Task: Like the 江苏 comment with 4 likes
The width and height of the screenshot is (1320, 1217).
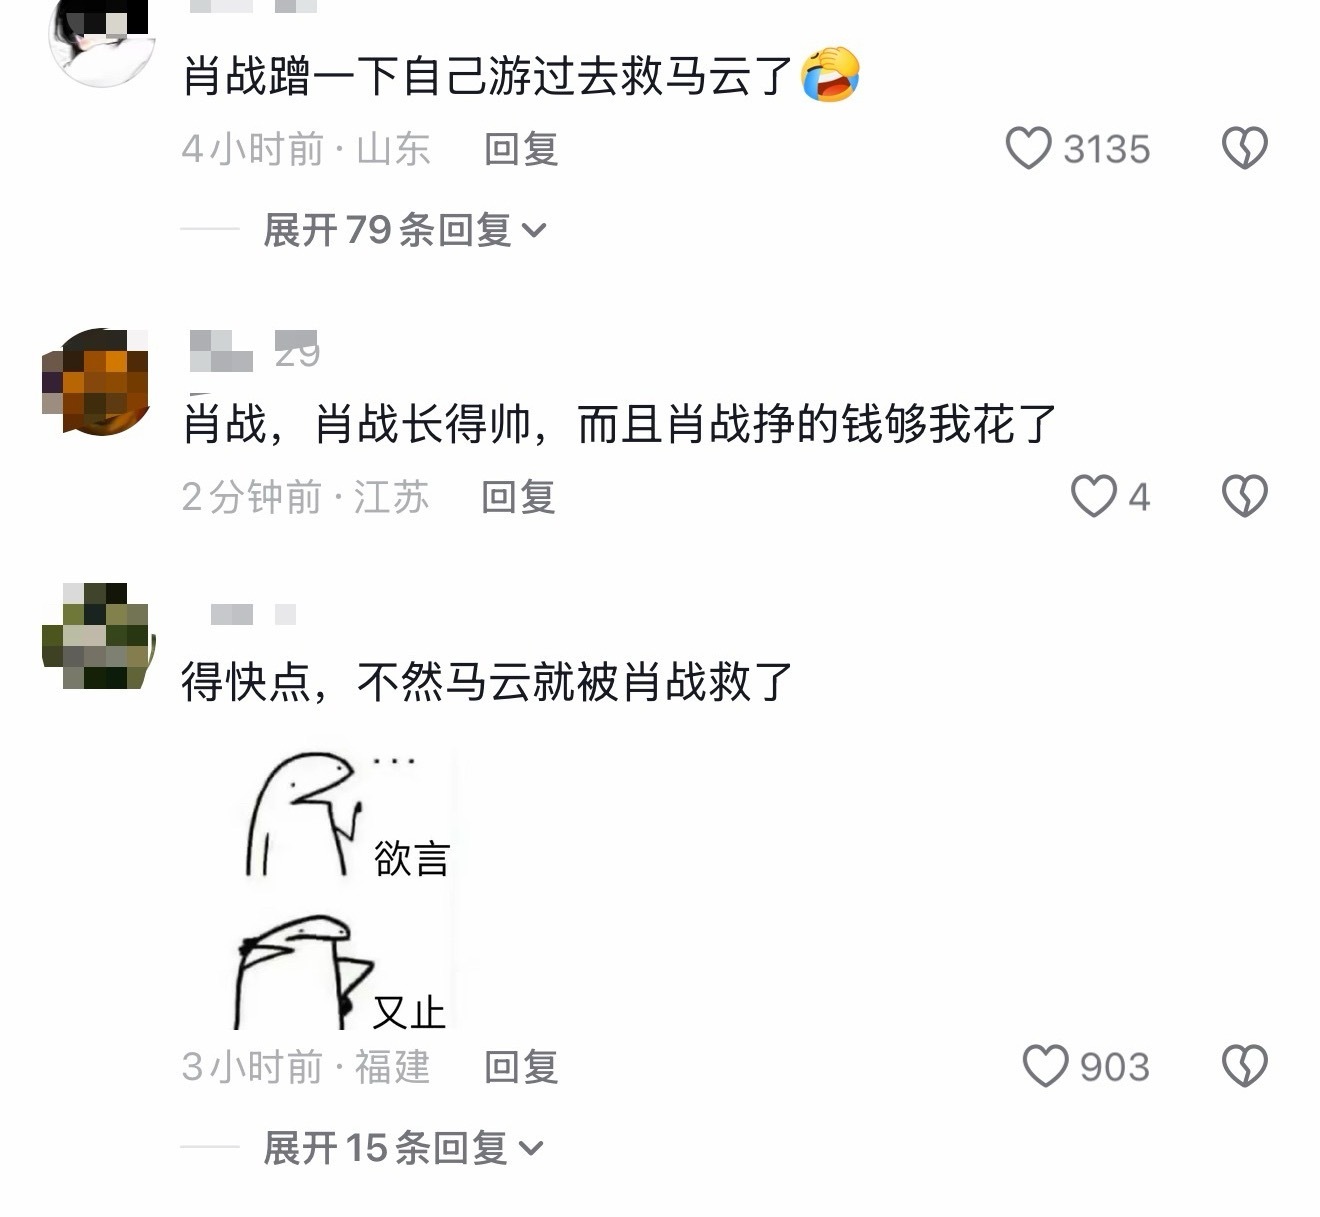Action: pos(1093,496)
